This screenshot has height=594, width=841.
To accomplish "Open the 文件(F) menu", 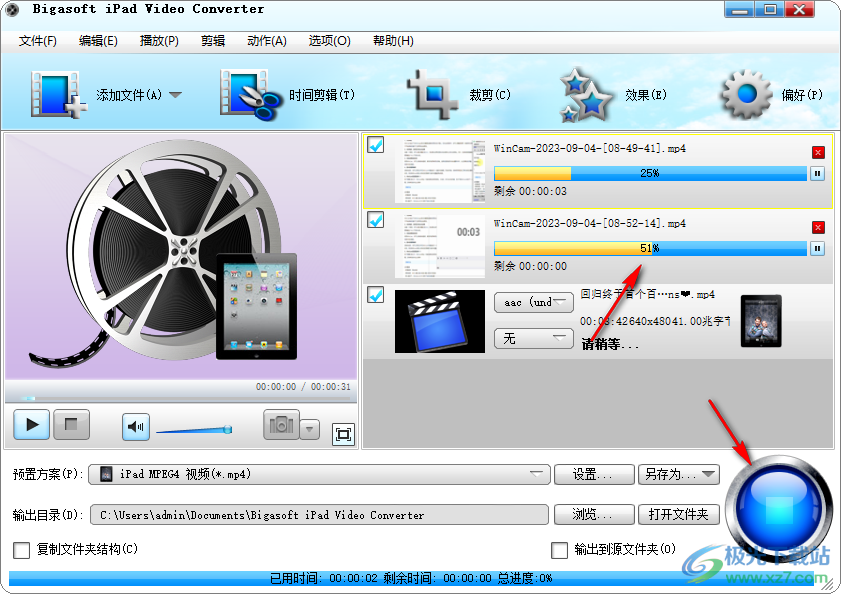I will click(x=38, y=41).
